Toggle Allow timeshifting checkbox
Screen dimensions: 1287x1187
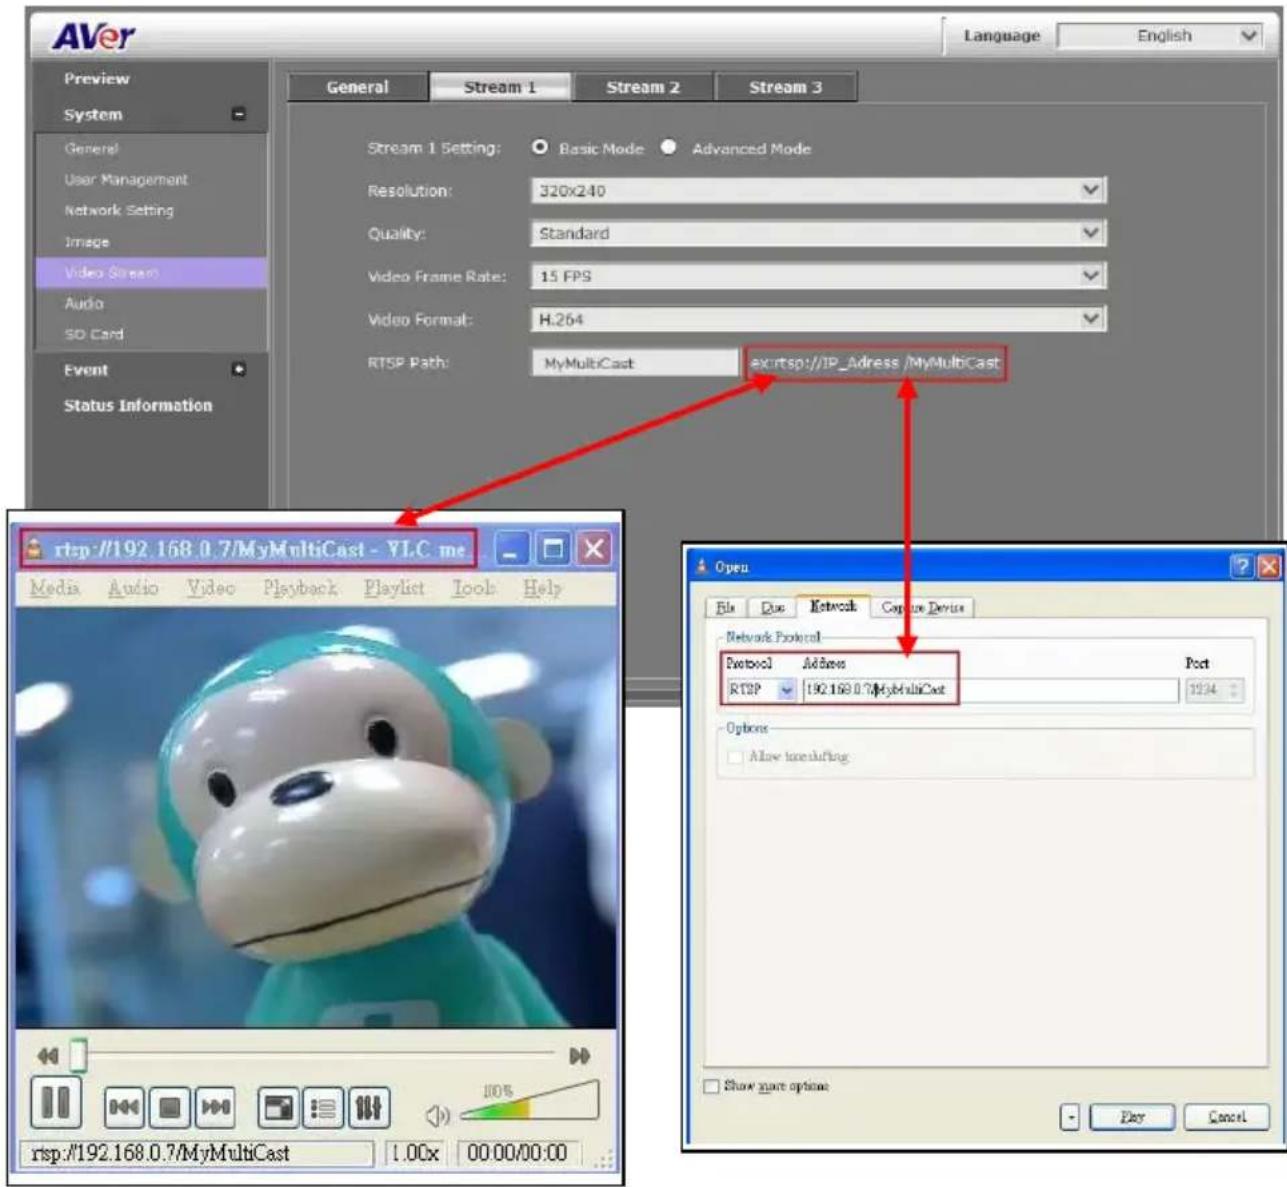[736, 757]
